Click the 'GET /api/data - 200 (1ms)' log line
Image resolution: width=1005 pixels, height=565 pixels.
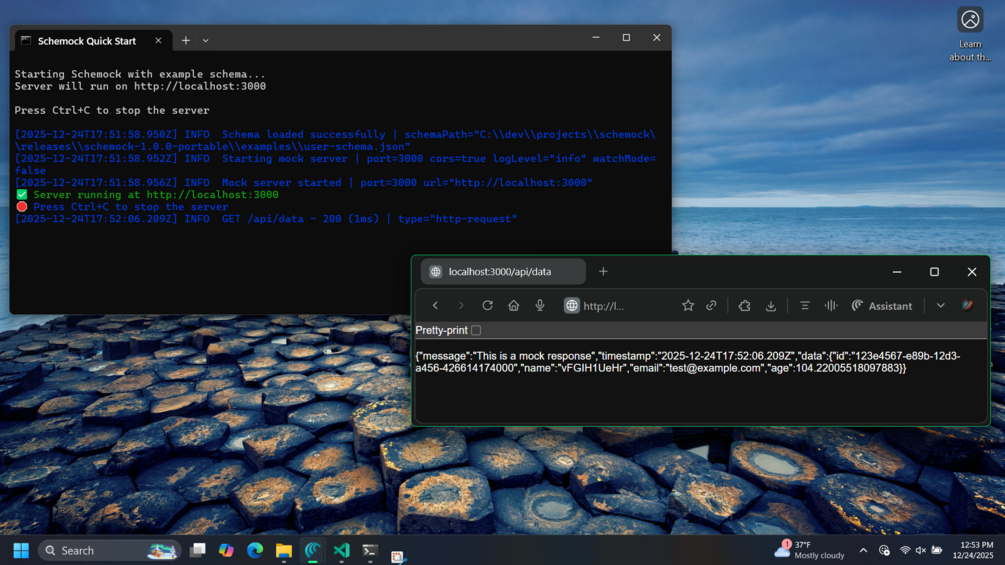click(x=265, y=219)
